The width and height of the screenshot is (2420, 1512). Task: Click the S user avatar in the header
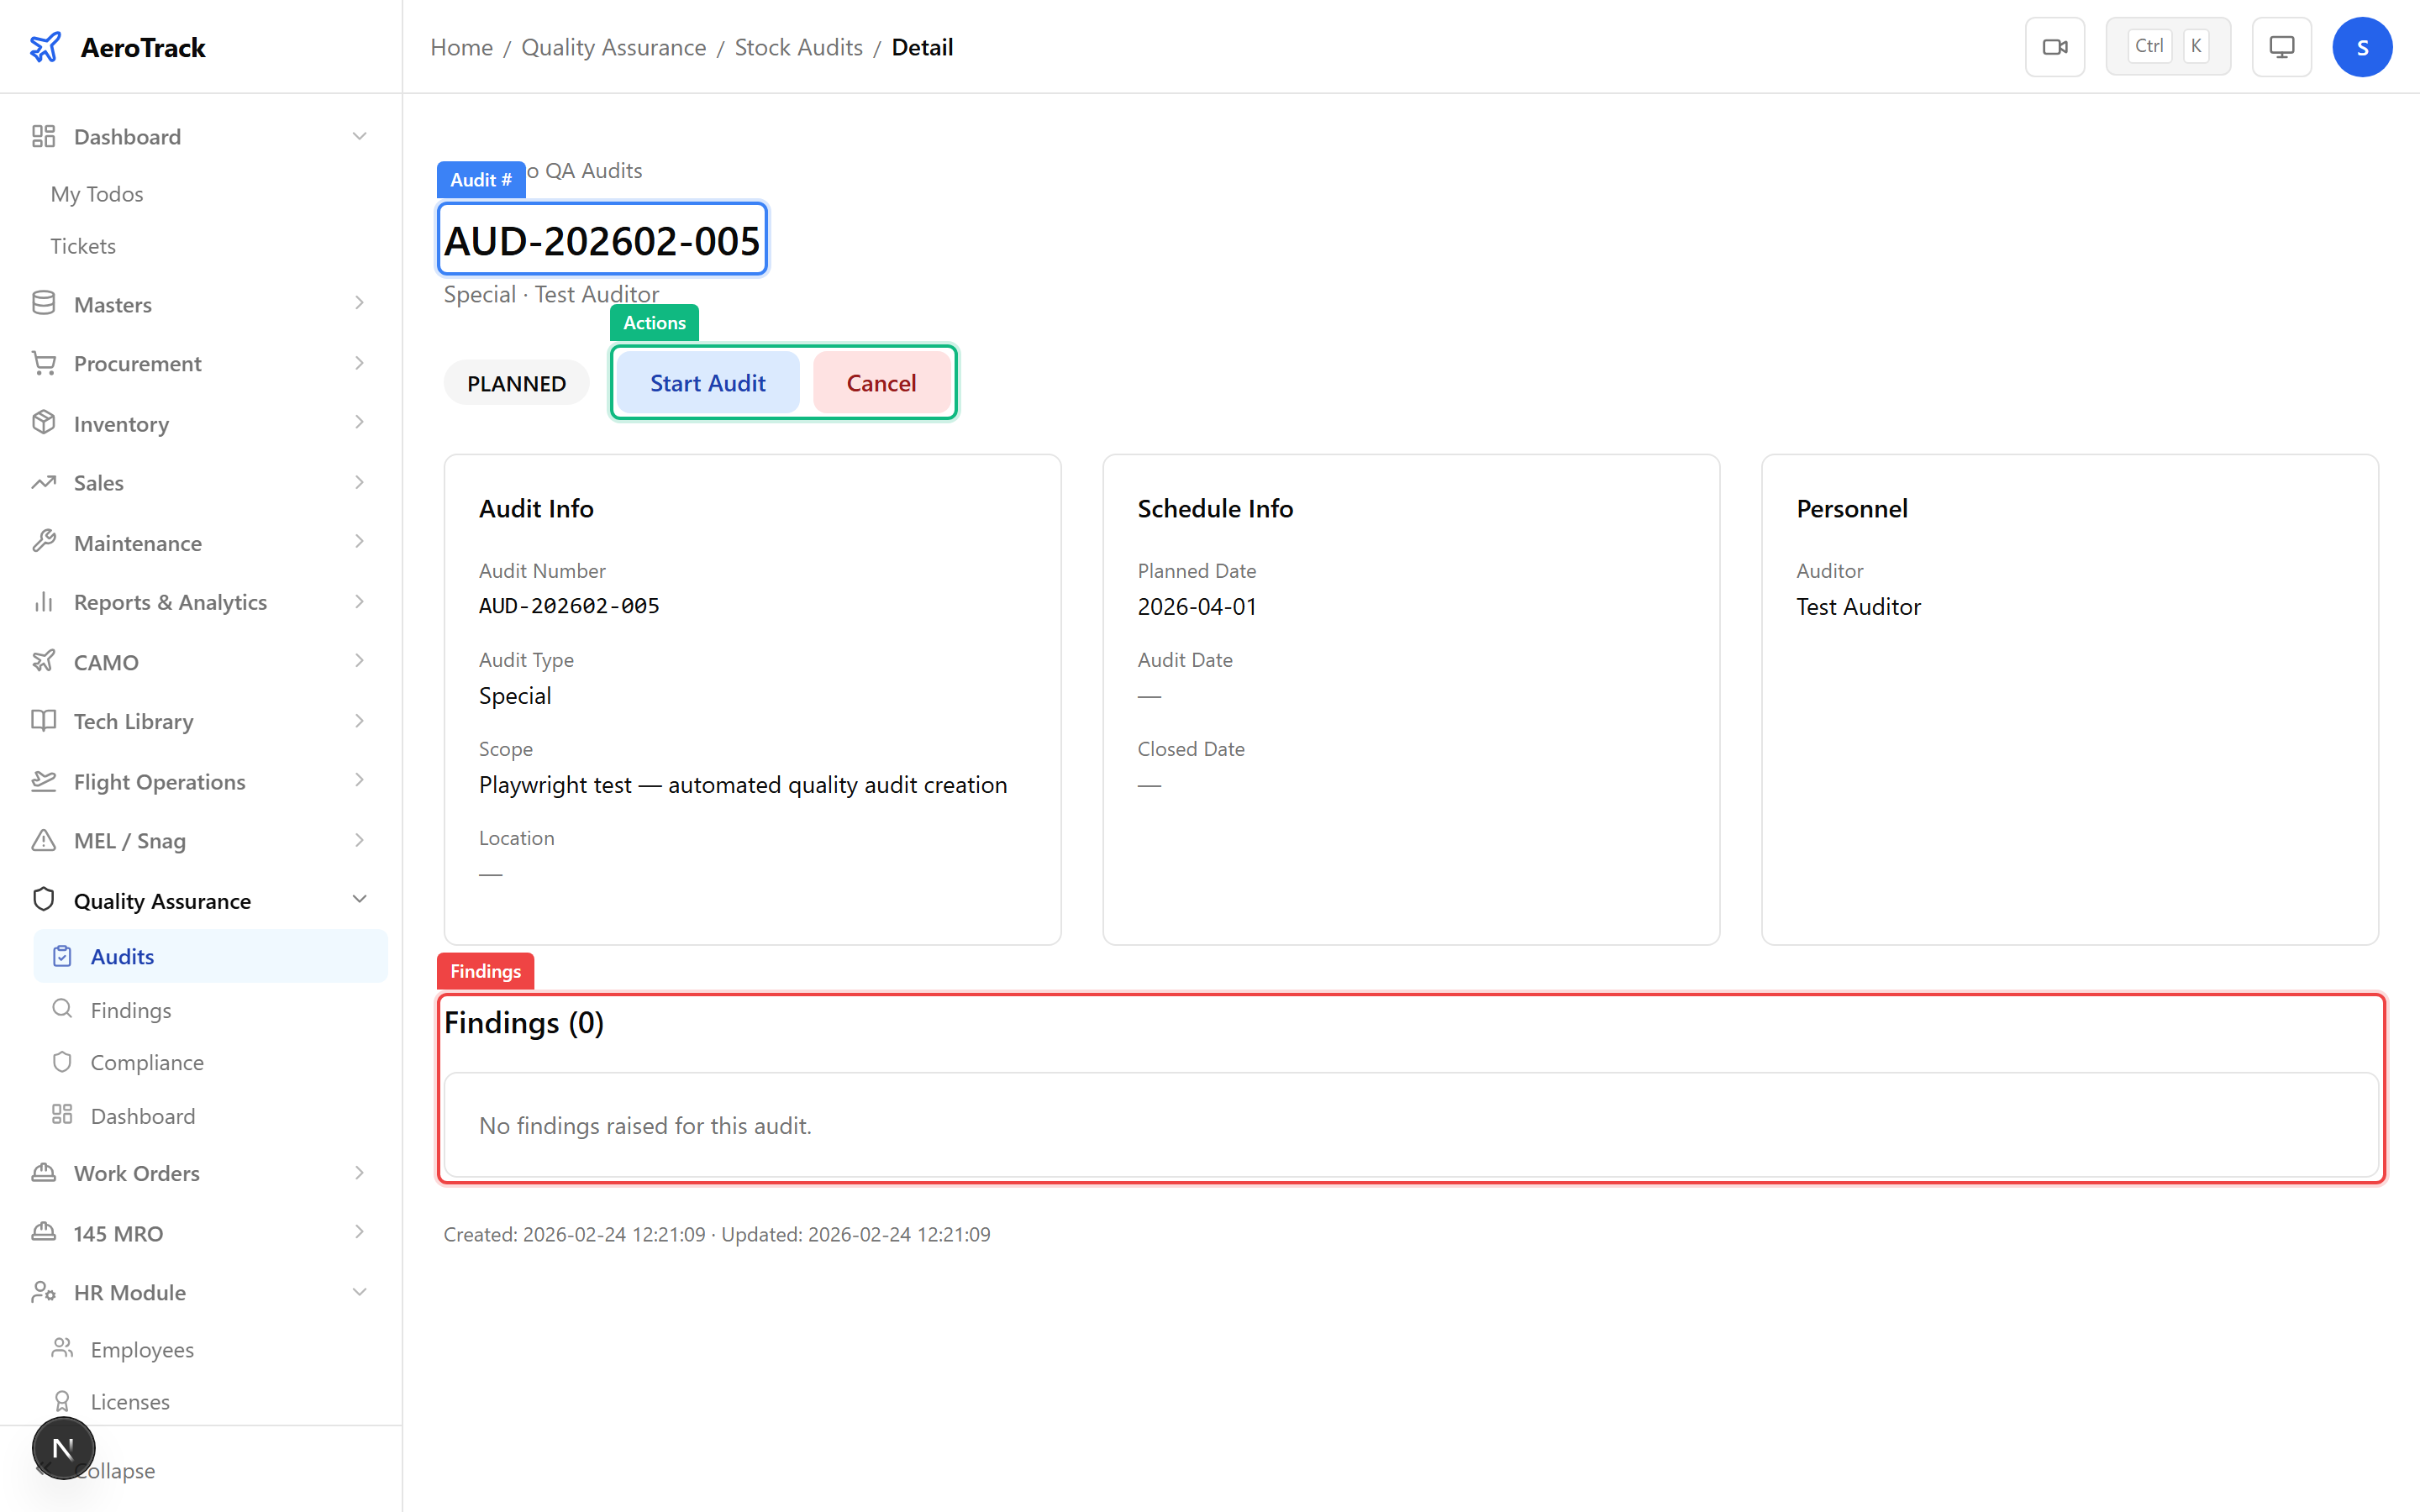tap(2363, 46)
